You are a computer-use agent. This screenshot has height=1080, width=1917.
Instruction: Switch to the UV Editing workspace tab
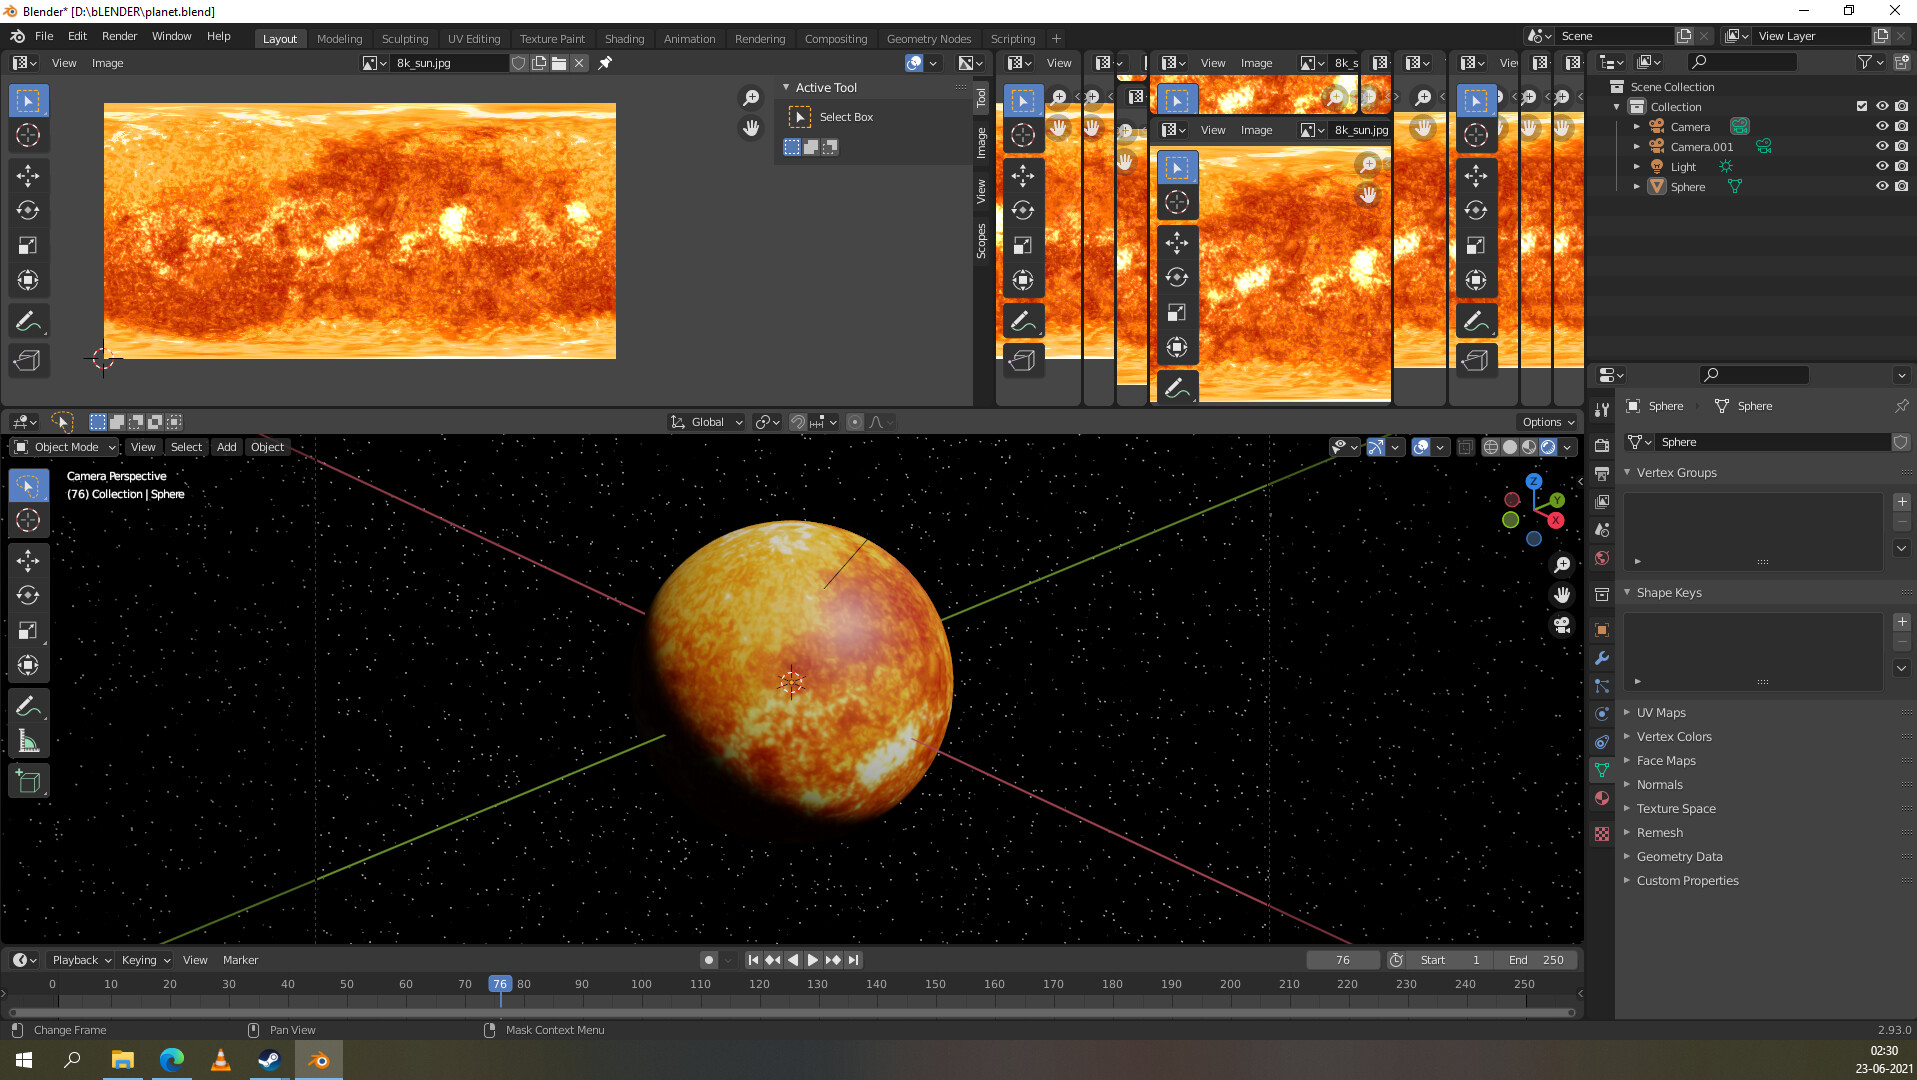coord(474,39)
